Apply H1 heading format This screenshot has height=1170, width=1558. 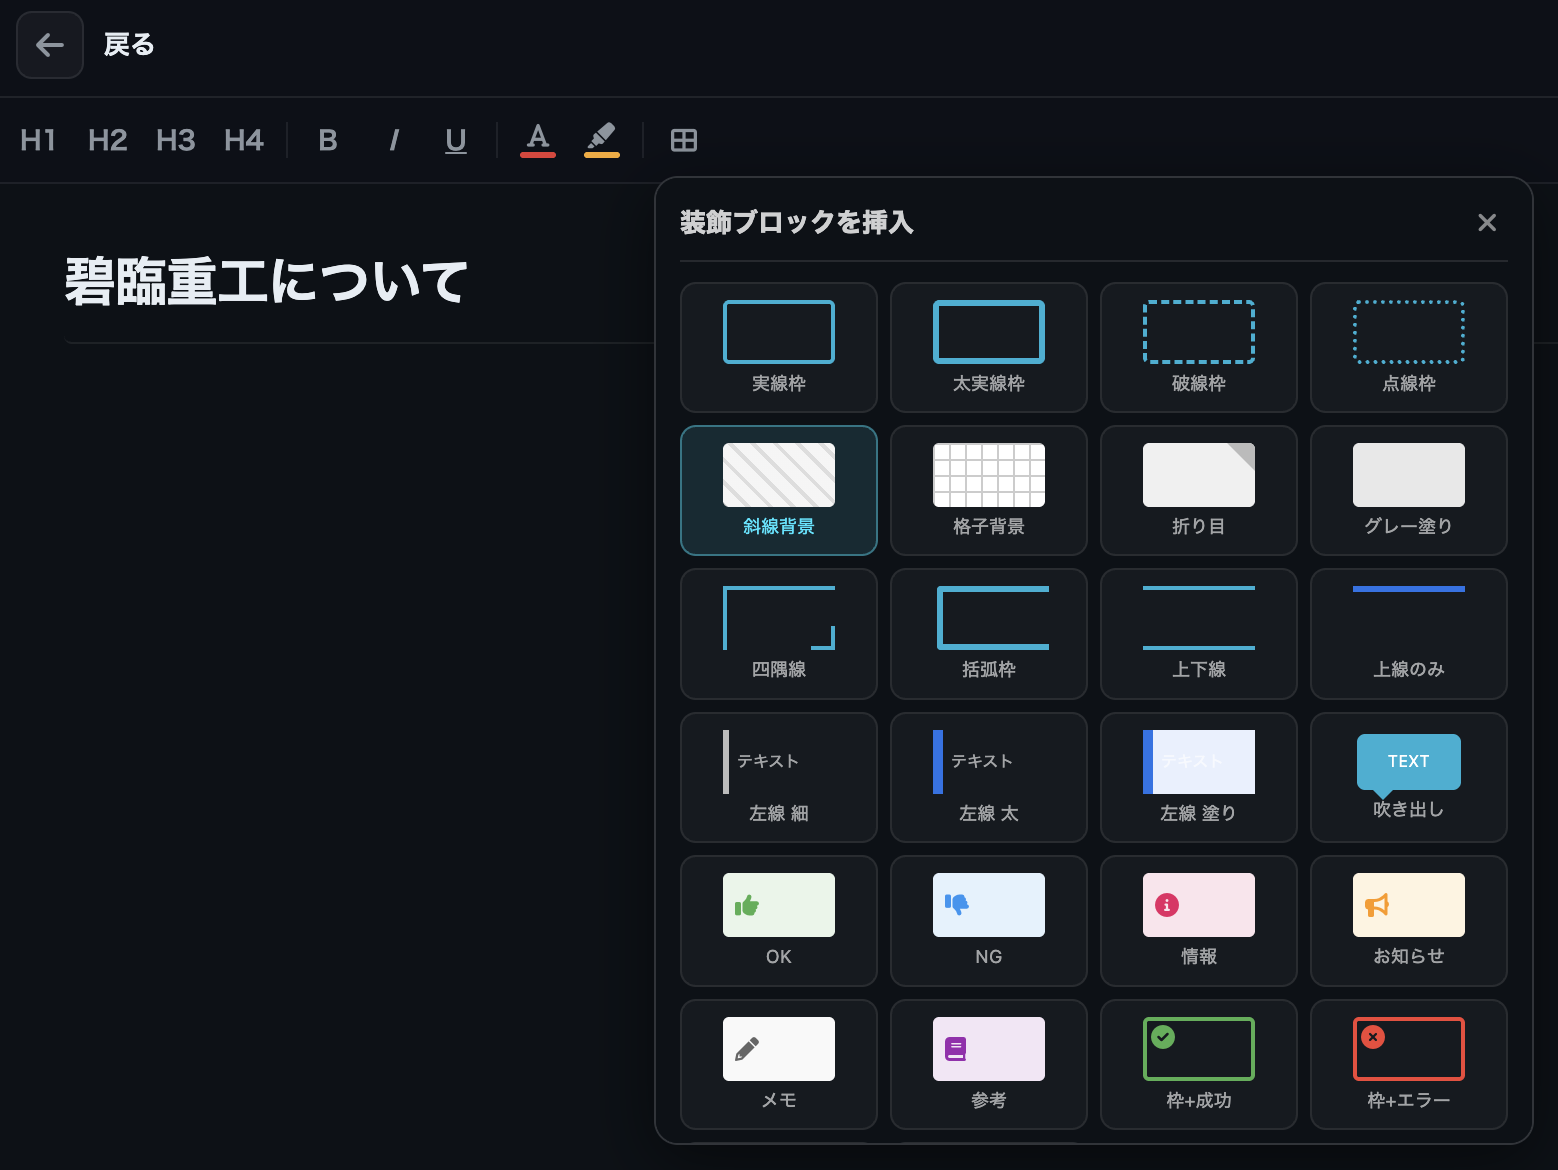click(38, 140)
